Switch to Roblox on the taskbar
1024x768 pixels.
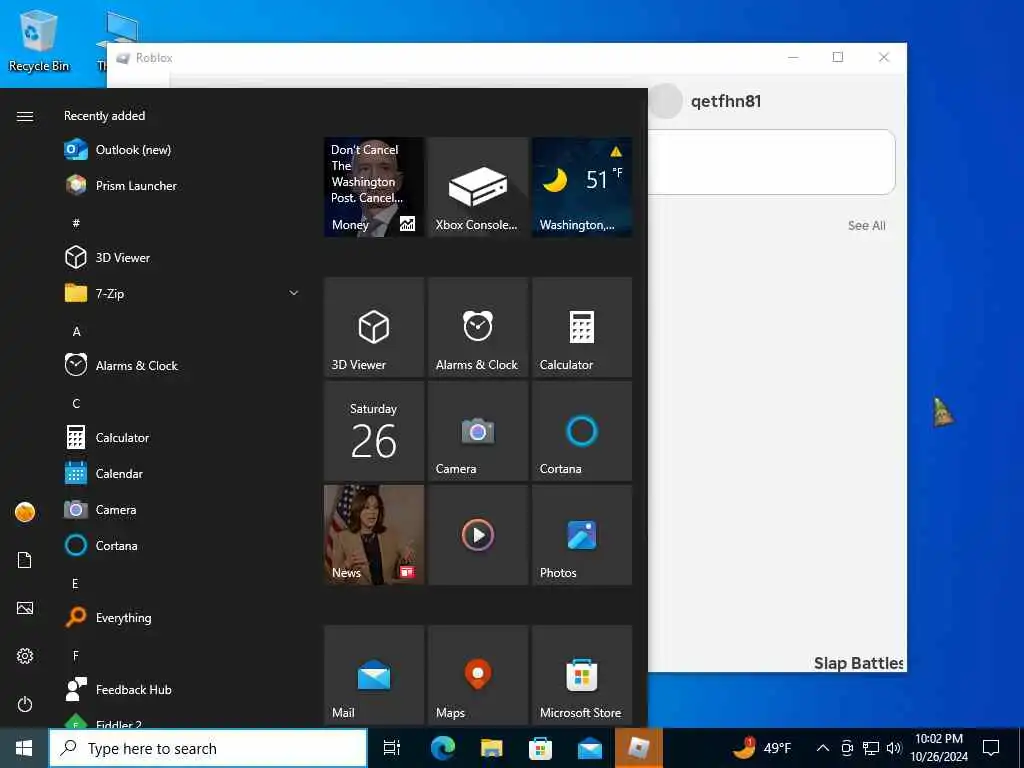pos(639,748)
